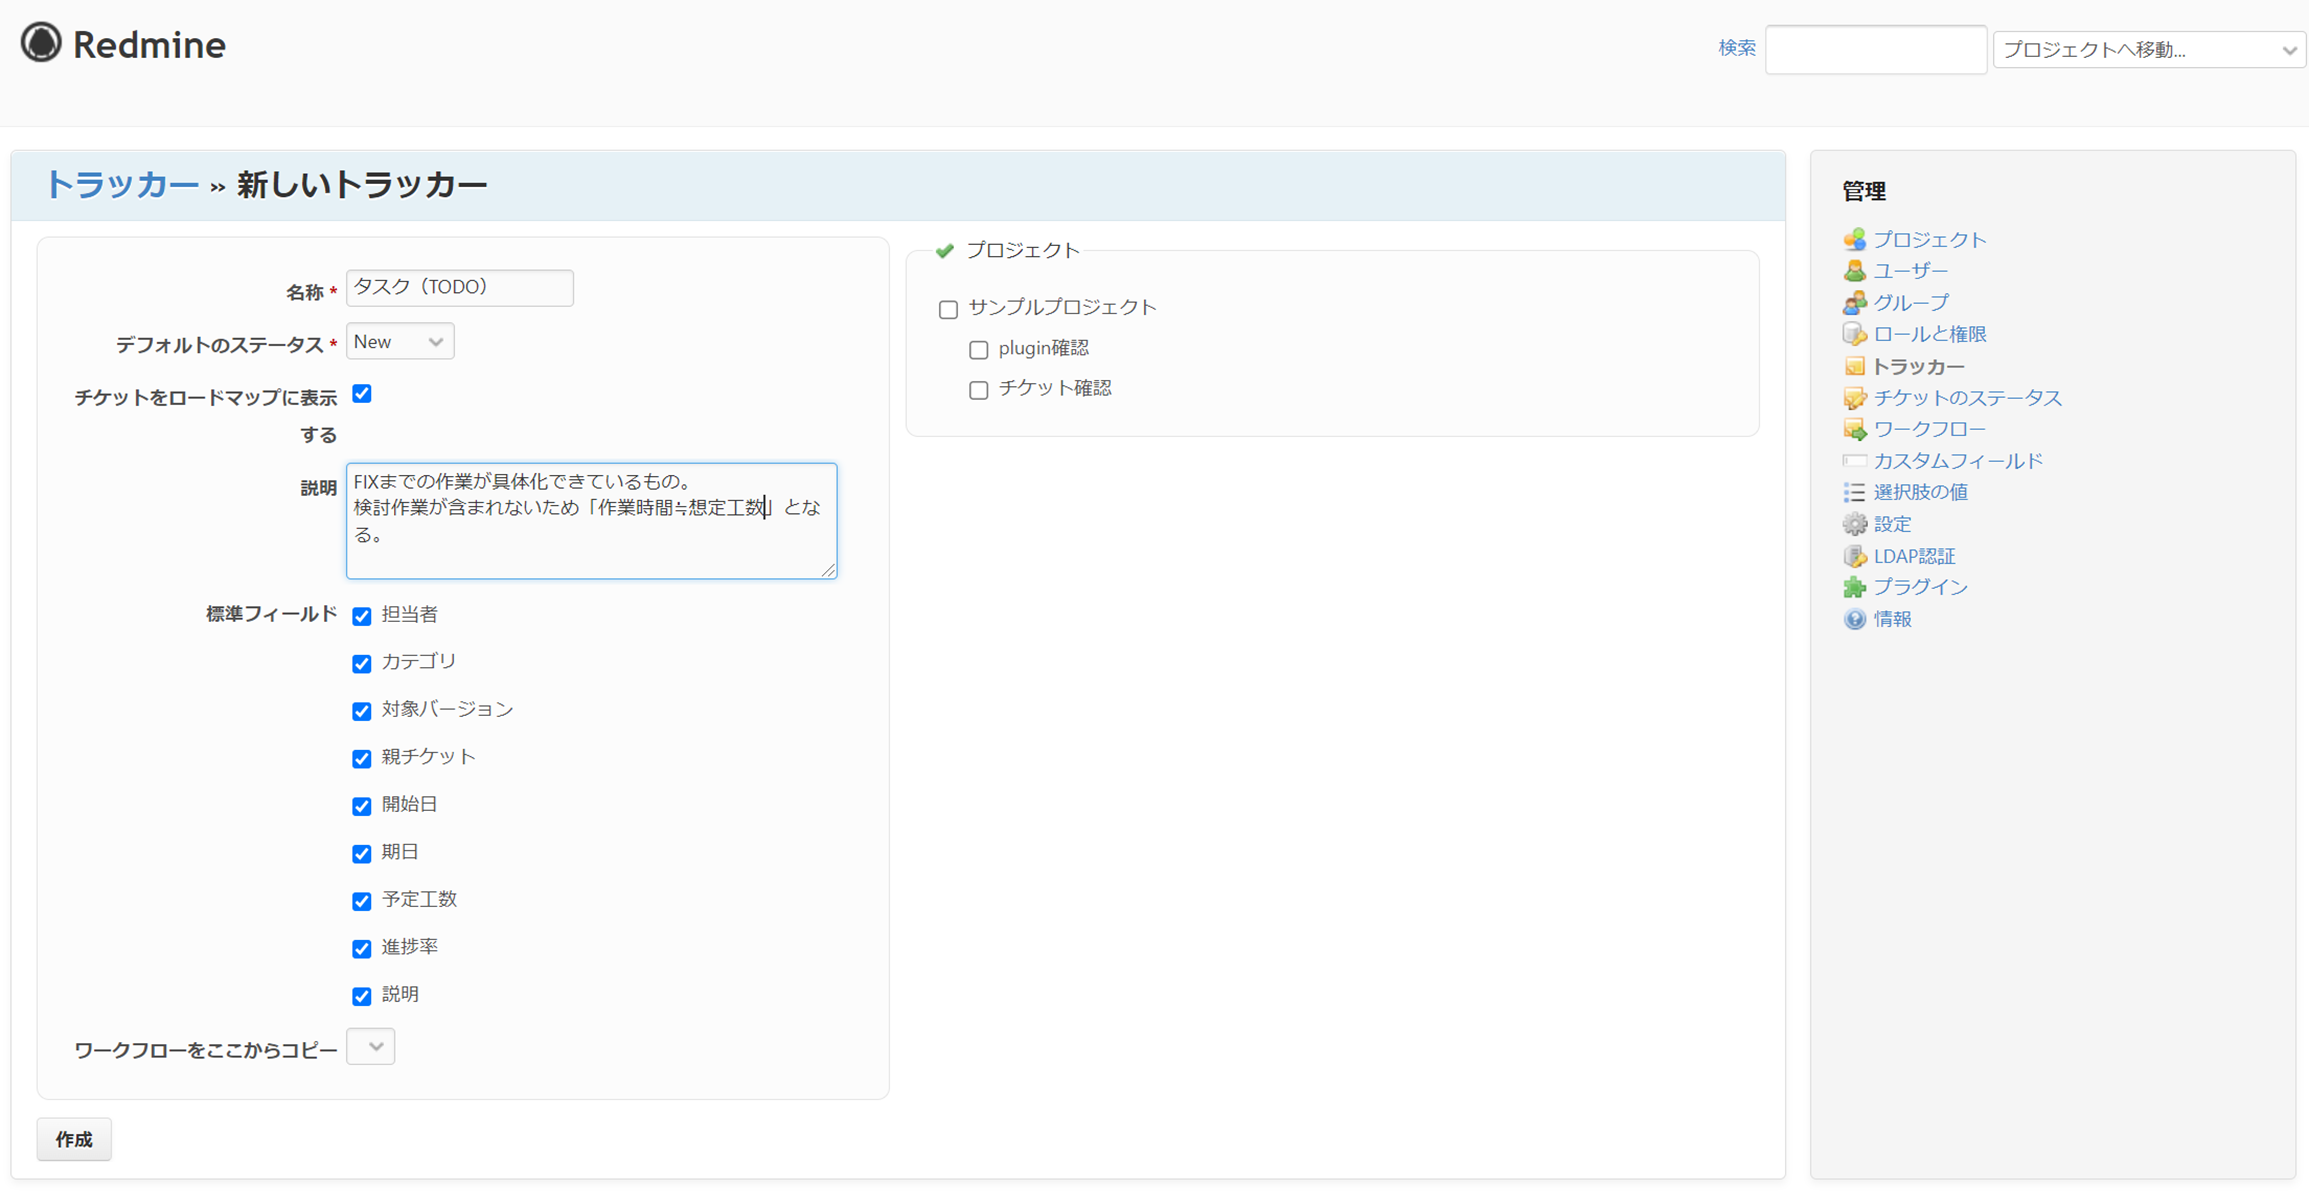Open チケットのステータス in admin menu
Viewport: 2309px width, 1194px height.
[x=1966, y=398]
